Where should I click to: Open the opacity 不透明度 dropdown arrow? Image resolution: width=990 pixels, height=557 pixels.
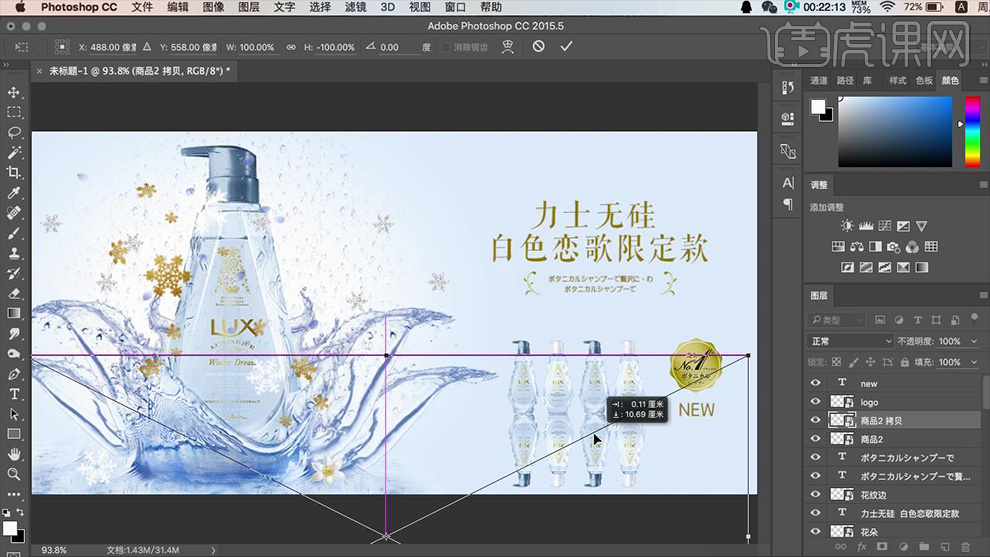click(x=974, y=341)
